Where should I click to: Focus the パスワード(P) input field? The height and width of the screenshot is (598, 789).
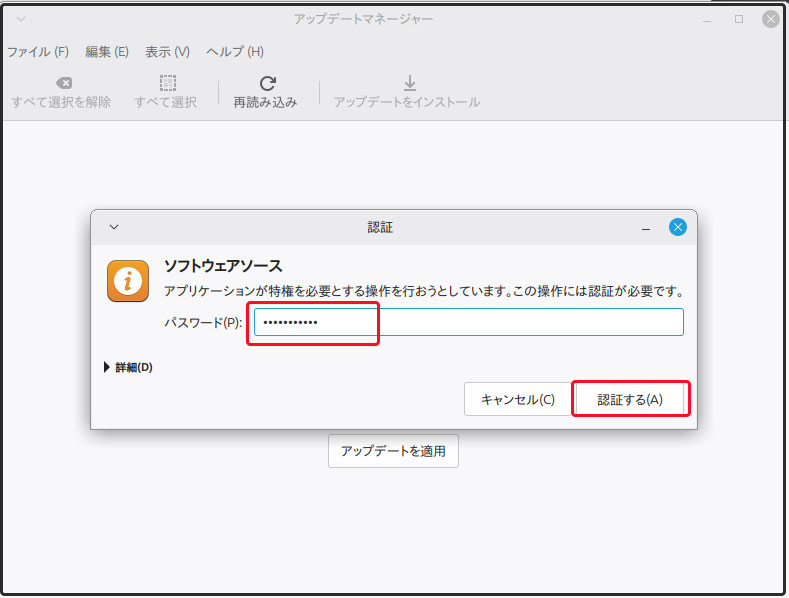(x=468, y=322)
